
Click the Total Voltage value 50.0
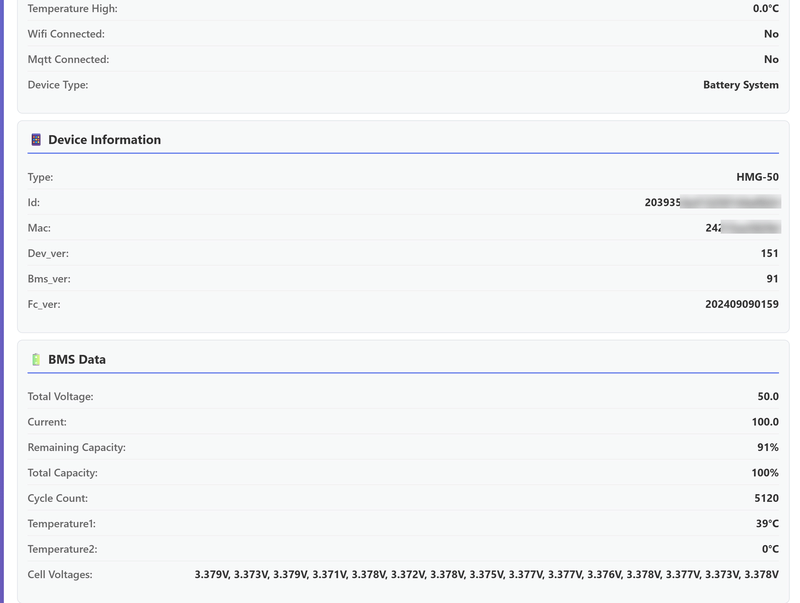tap(768, 397)
